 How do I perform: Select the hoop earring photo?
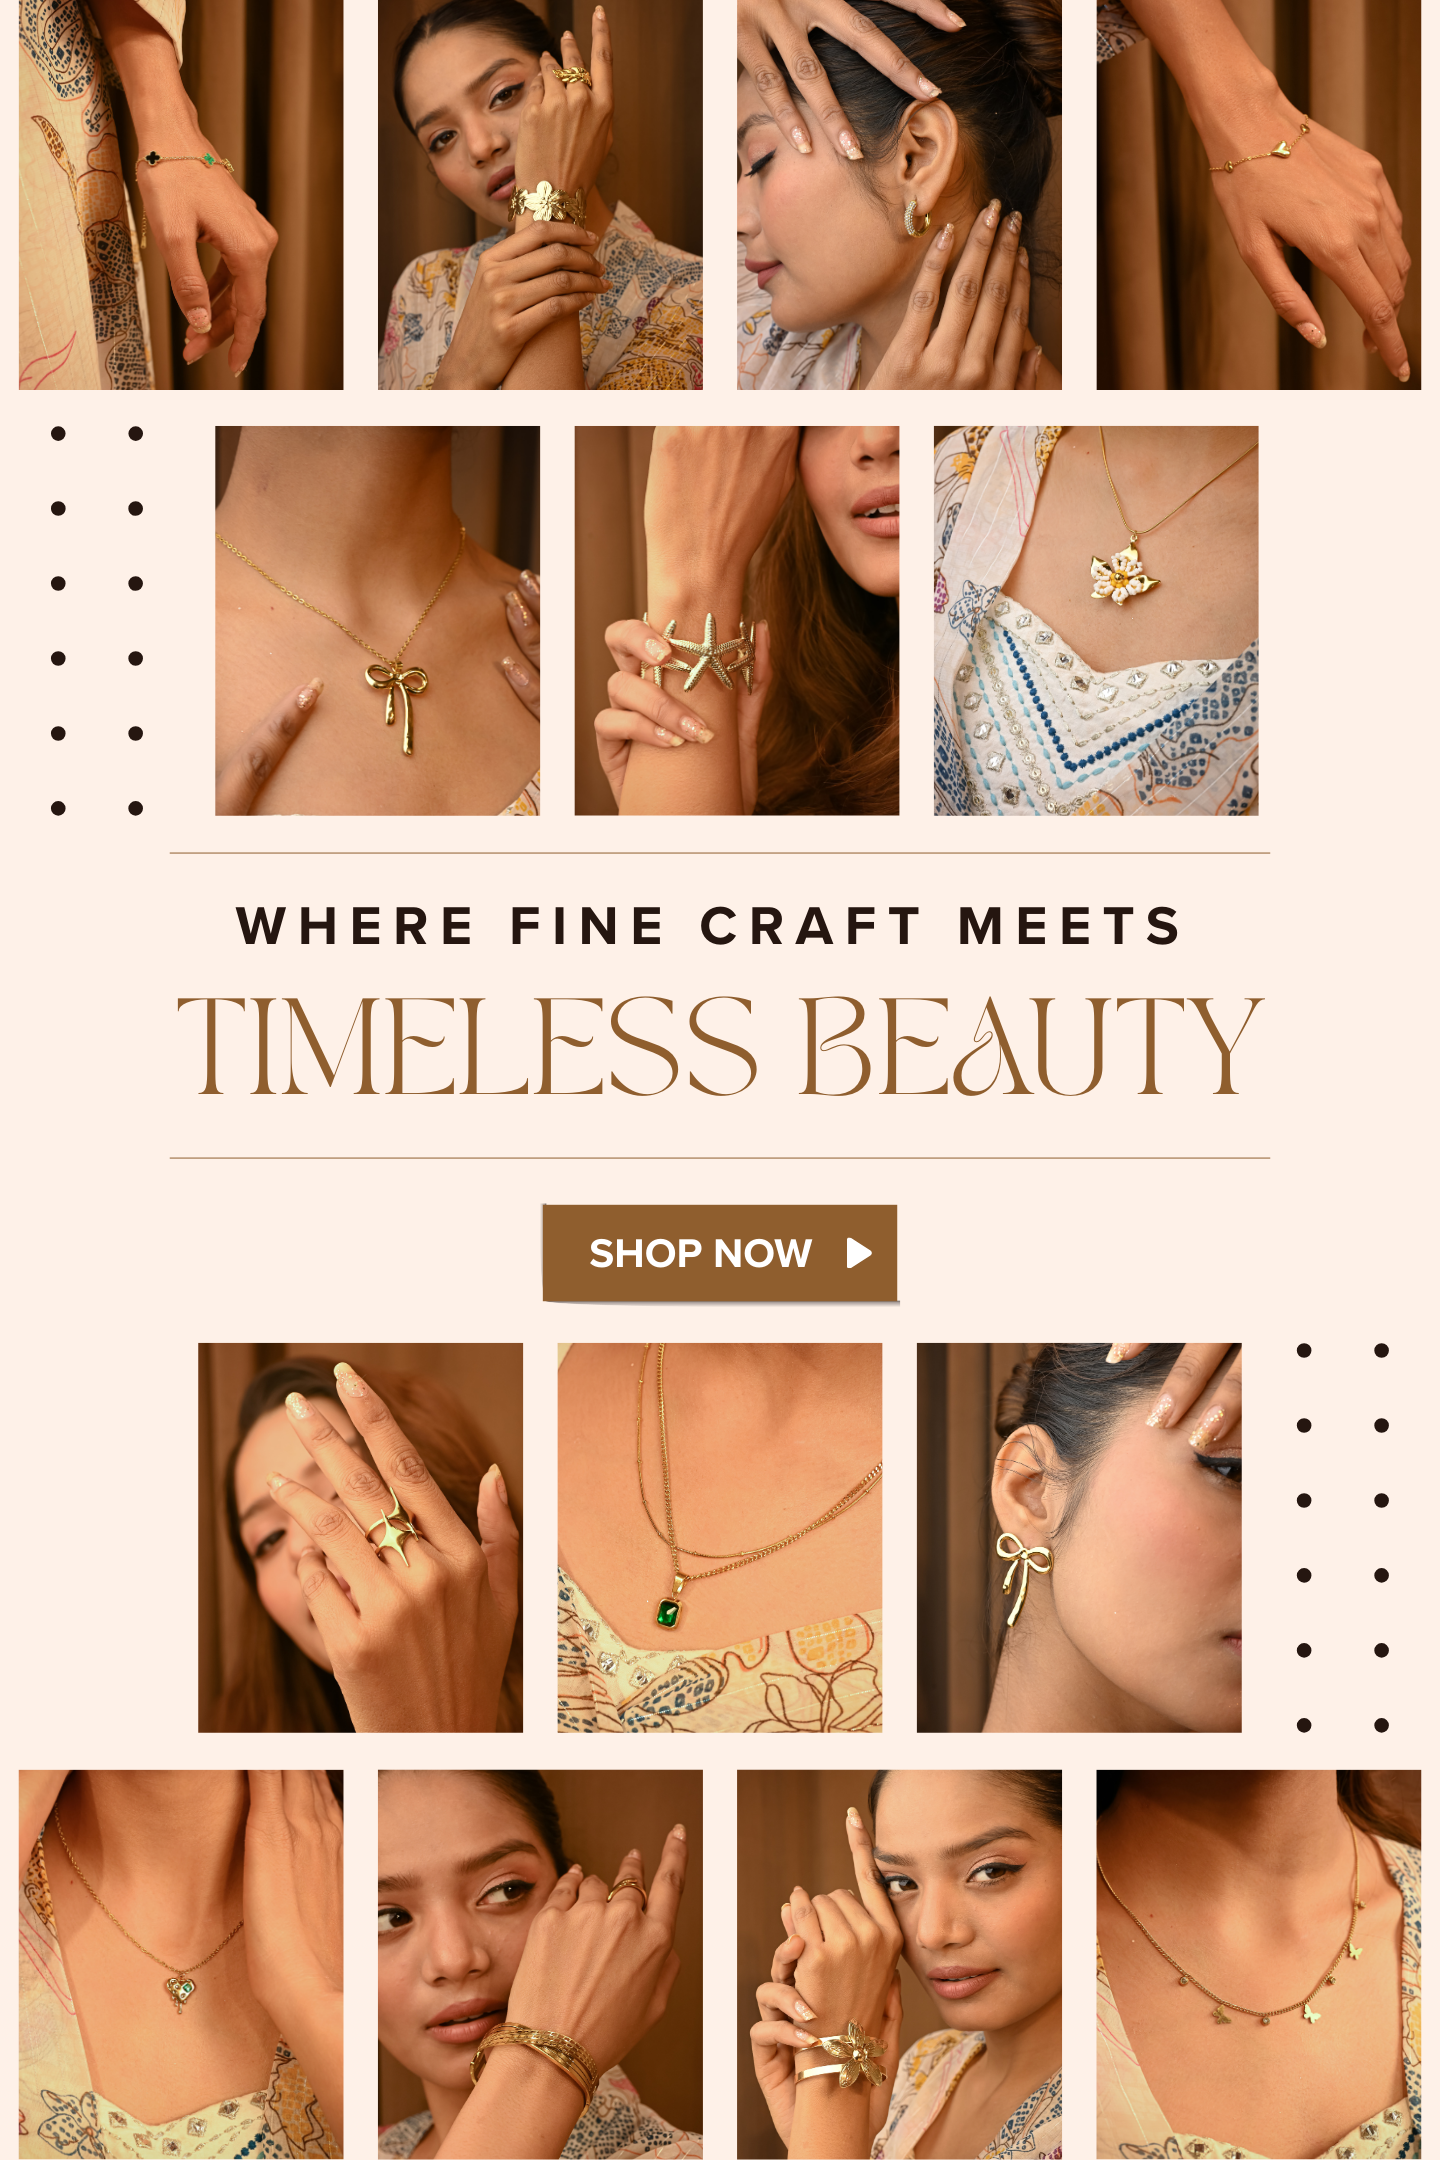899,195
